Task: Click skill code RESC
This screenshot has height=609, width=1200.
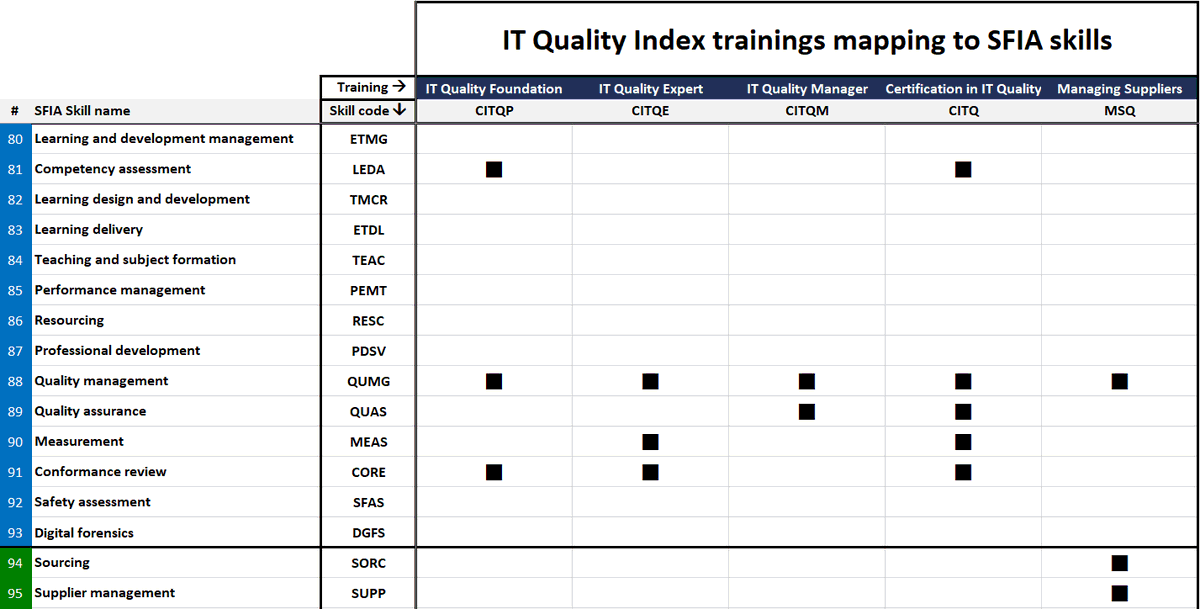Action: 368,321
